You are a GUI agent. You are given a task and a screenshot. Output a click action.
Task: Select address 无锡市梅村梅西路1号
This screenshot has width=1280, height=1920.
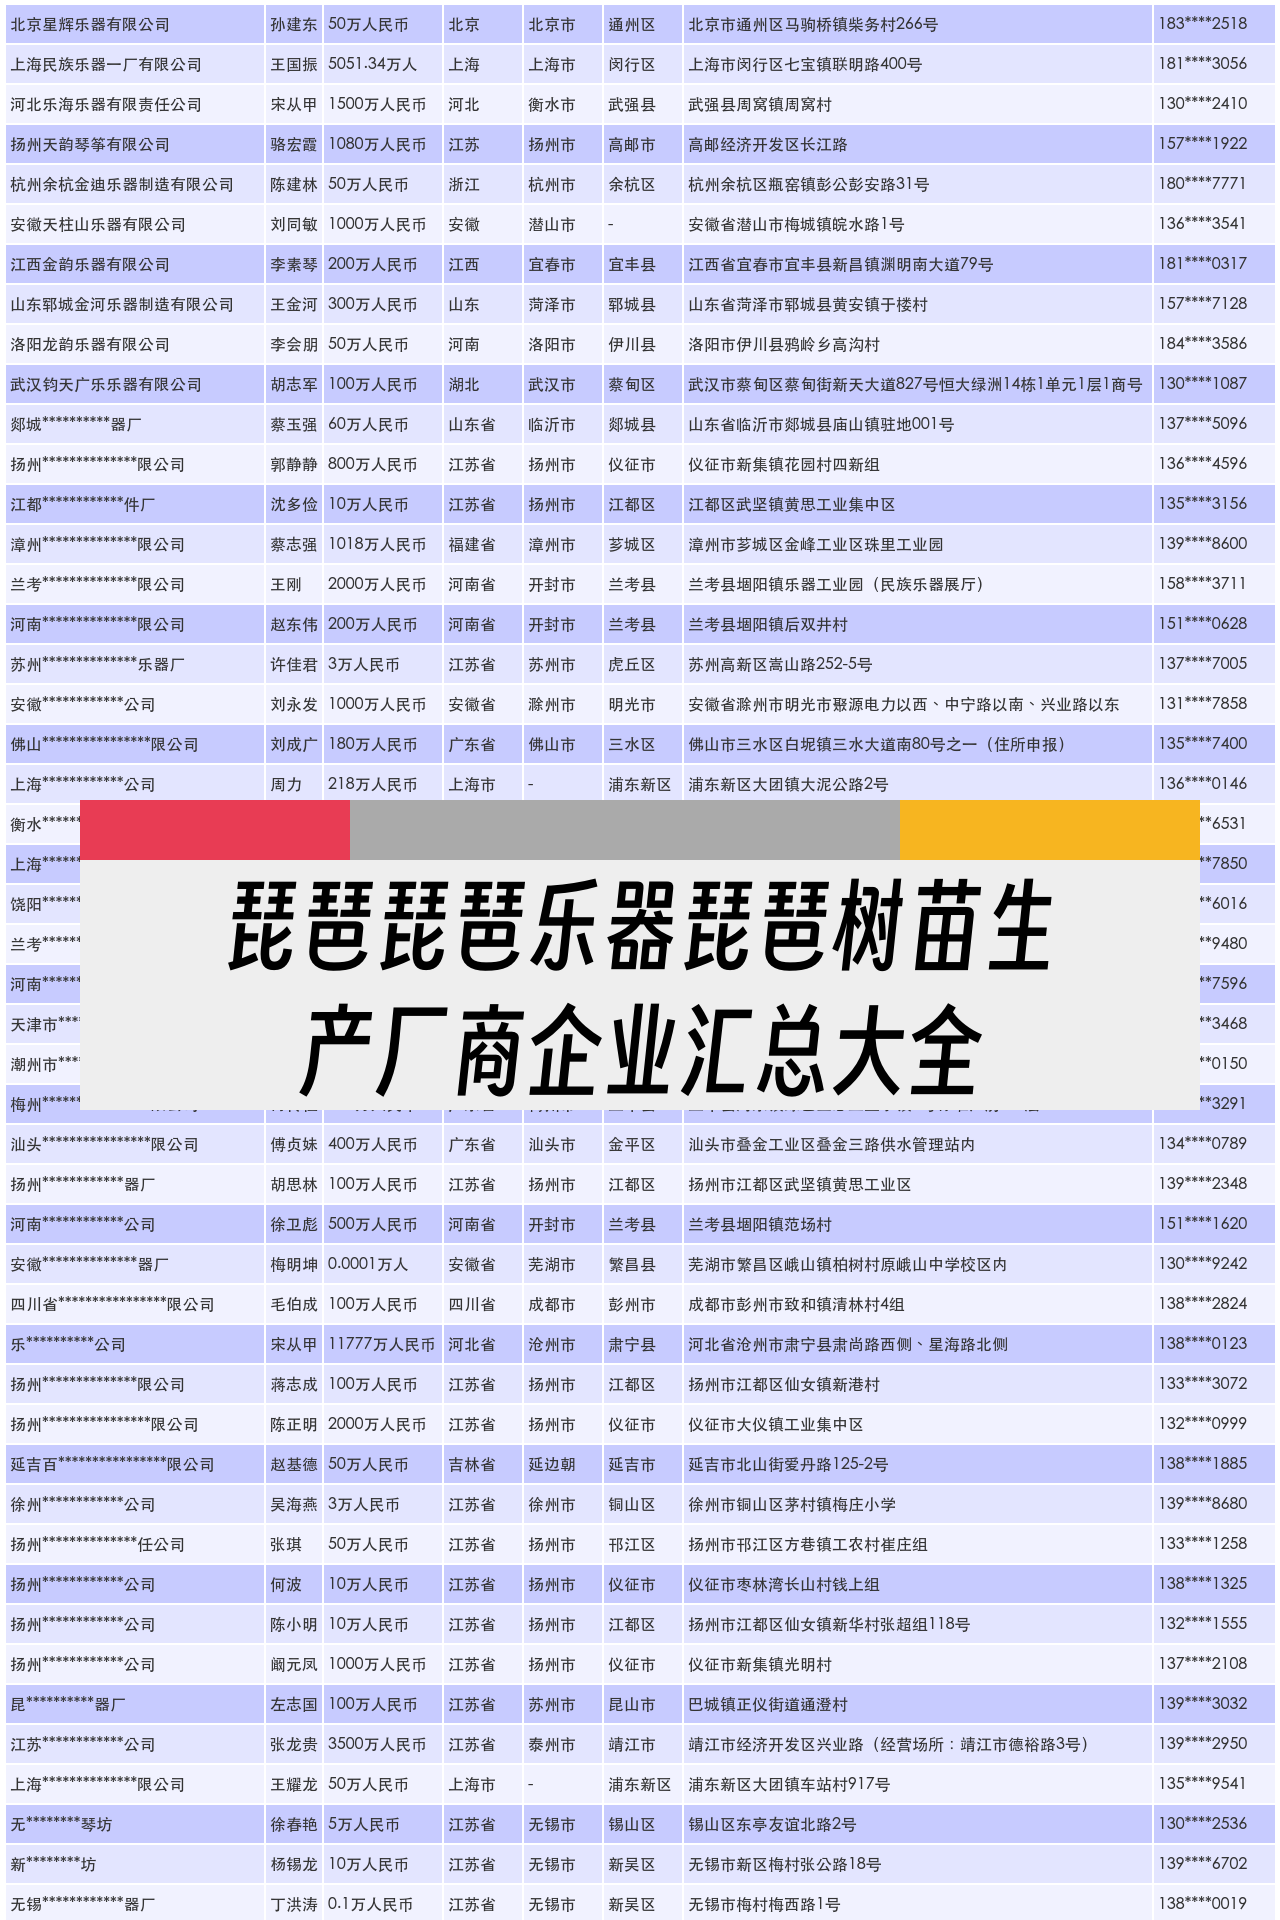pos(764,1904)
